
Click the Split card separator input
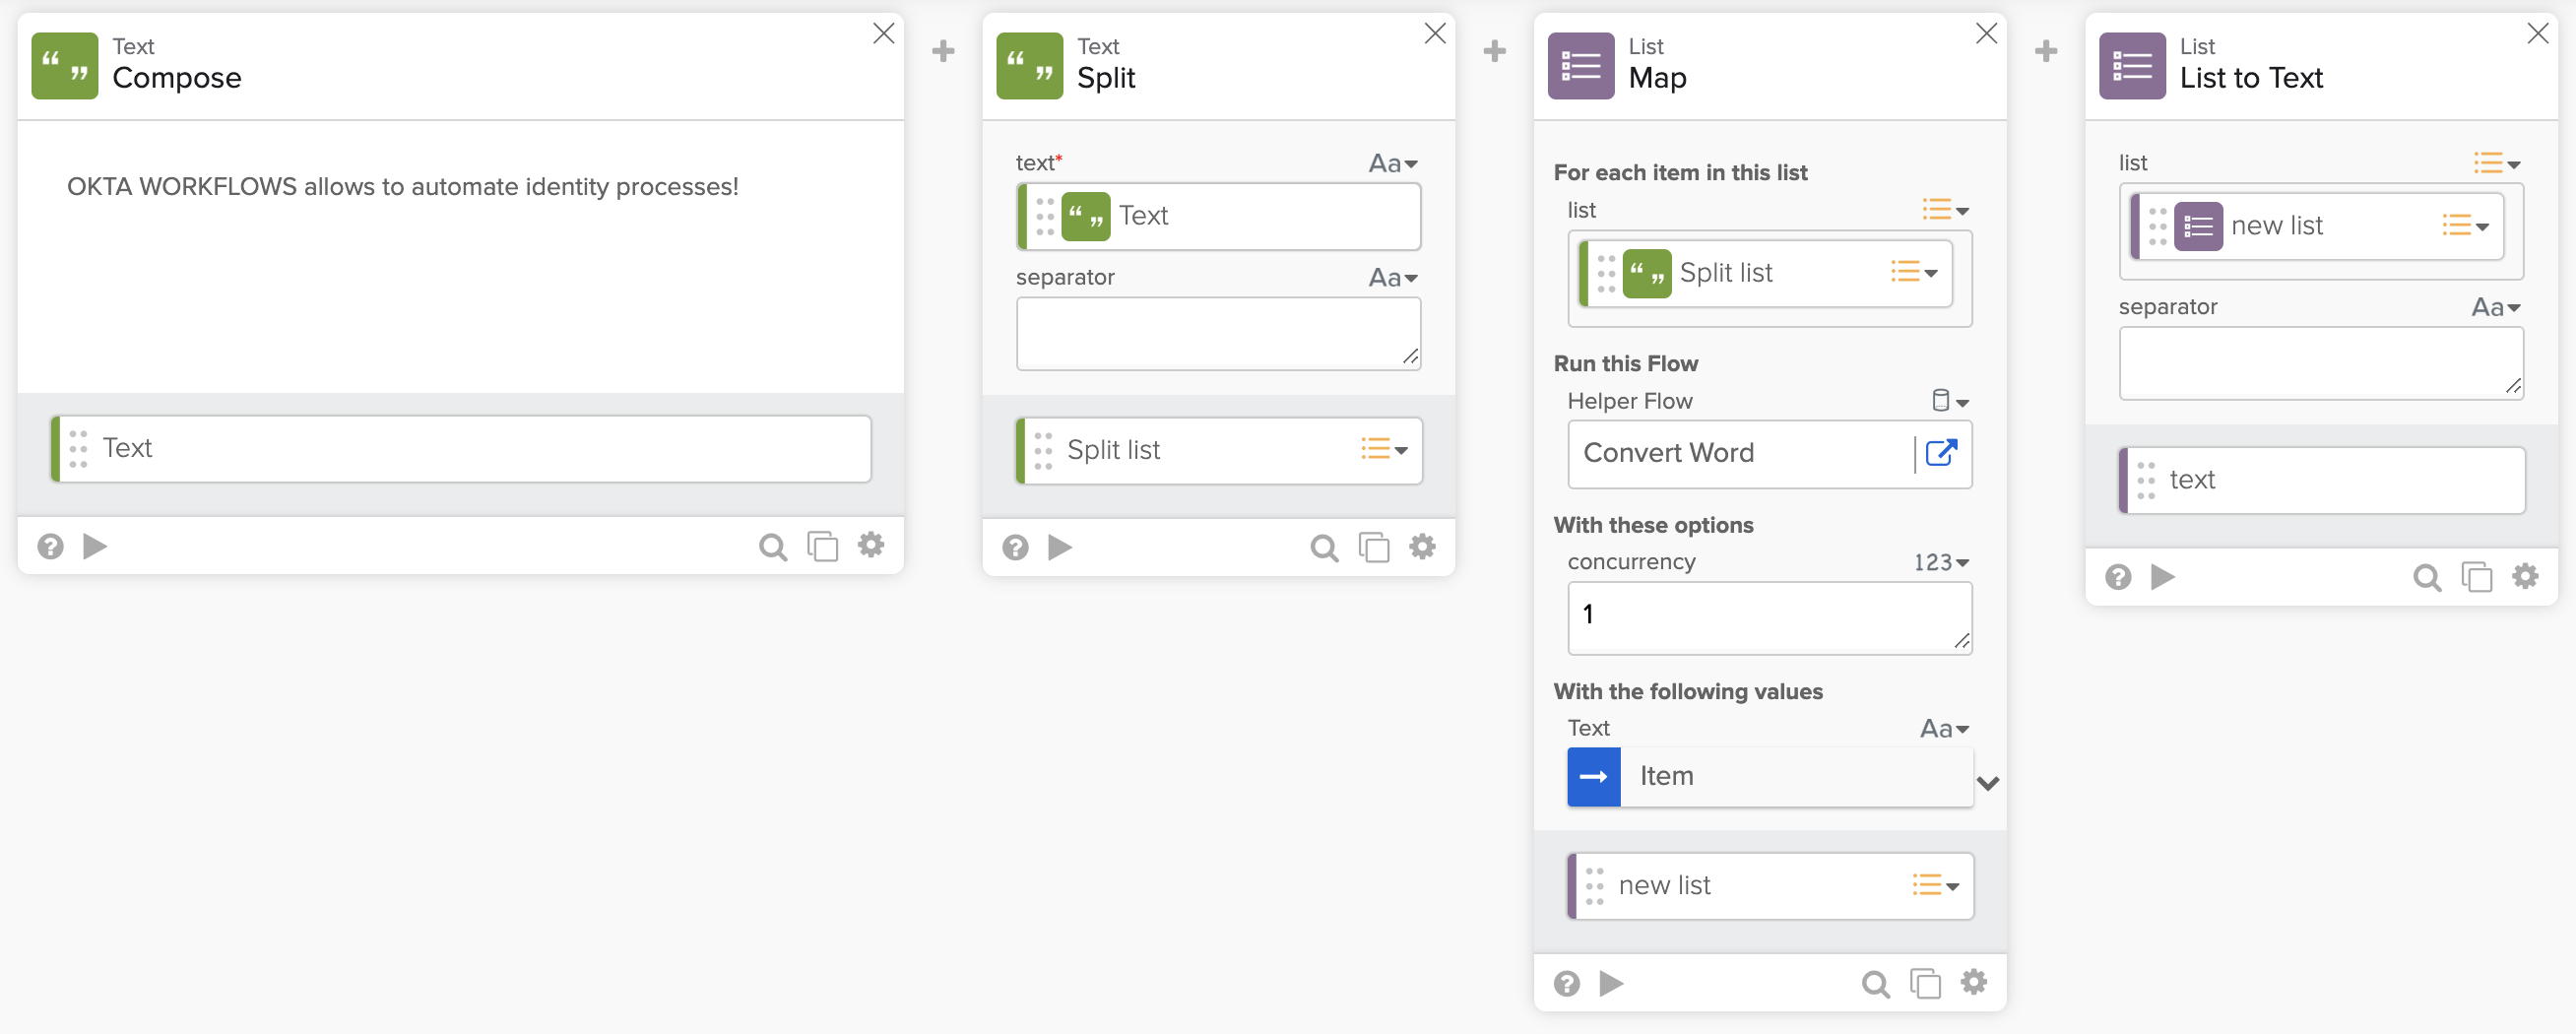(1217, 333)
